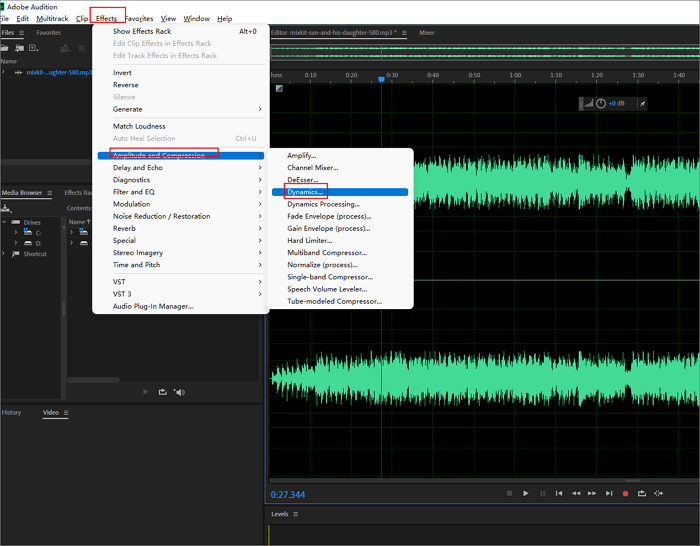Open the Generate submenu
The width and height of the screenshot is (700, 546).
180,109
